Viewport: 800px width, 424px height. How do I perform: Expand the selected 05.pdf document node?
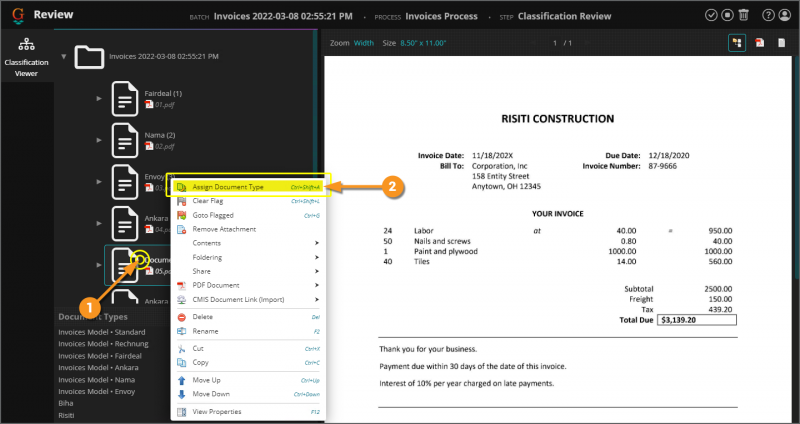point(99,265)
